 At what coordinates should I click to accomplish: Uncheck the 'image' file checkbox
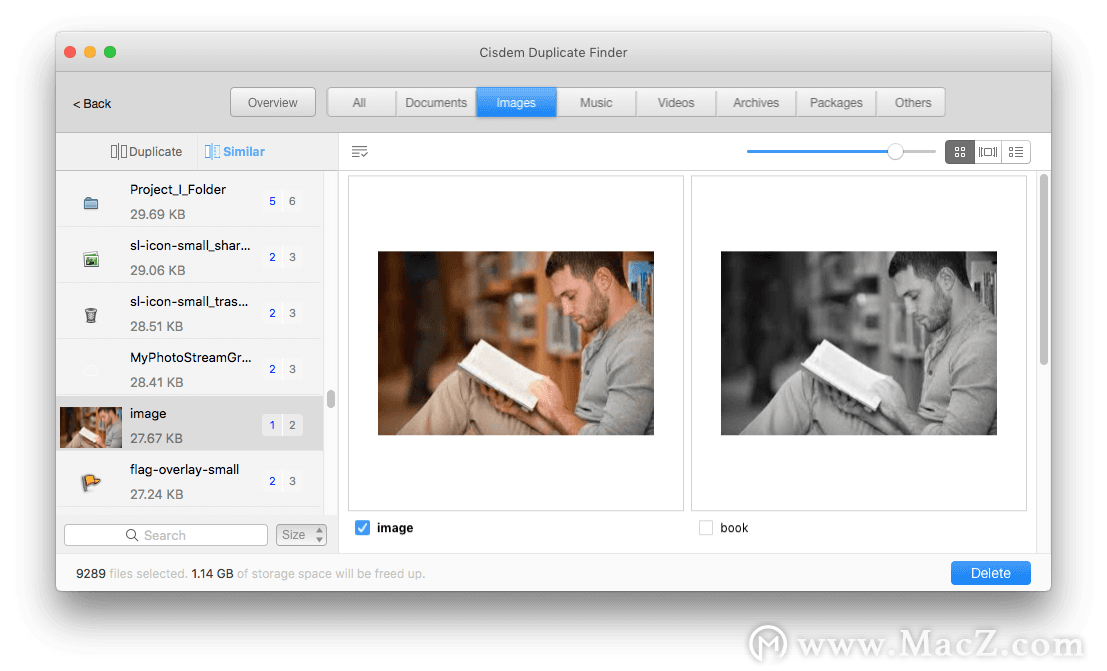(x=362, y=528)
